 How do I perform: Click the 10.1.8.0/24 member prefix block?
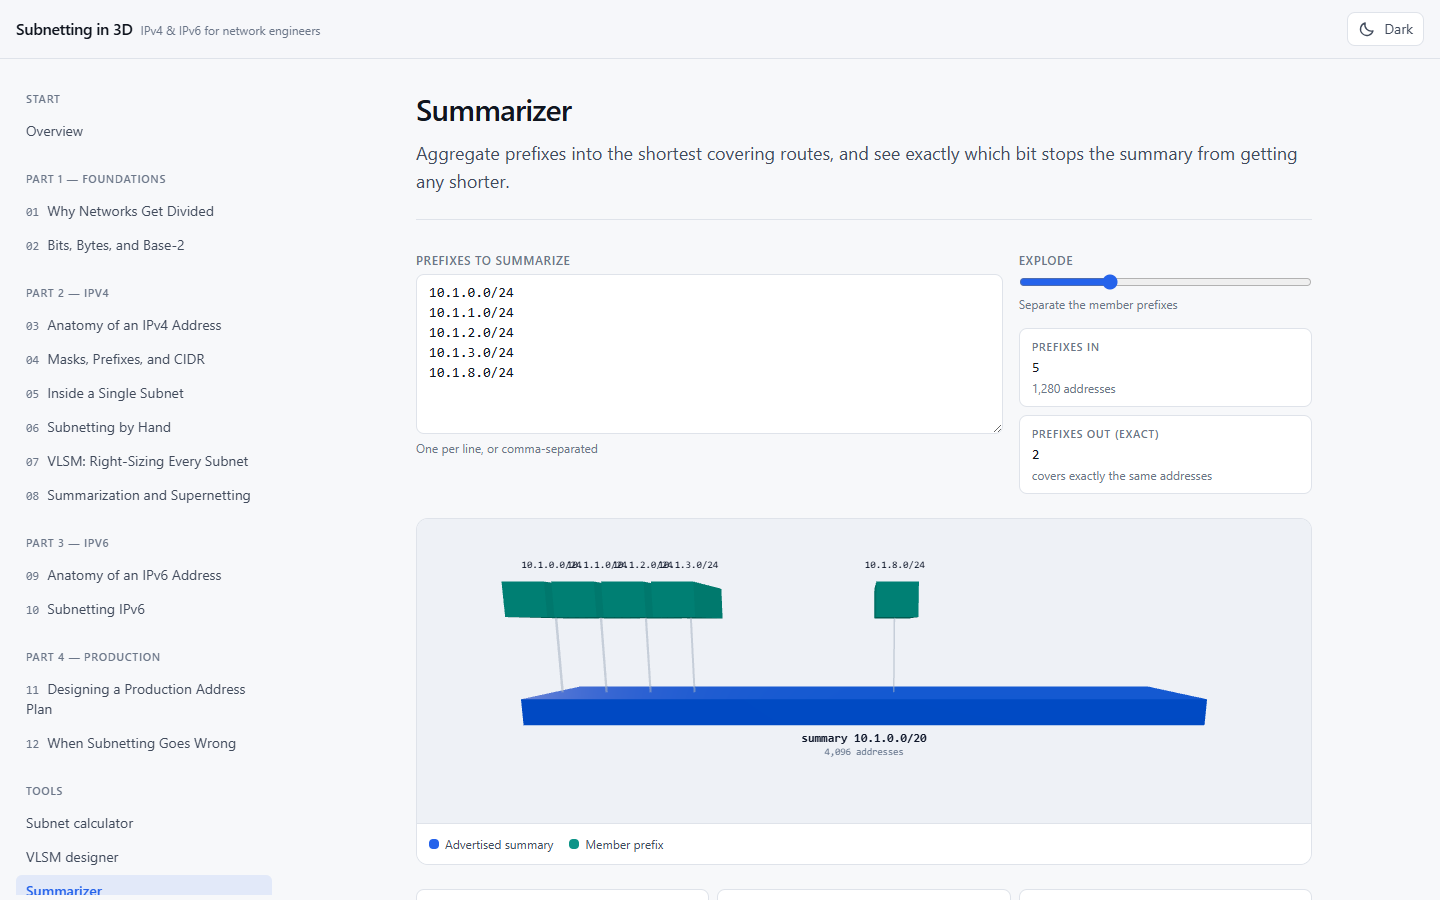pos(896,600)
